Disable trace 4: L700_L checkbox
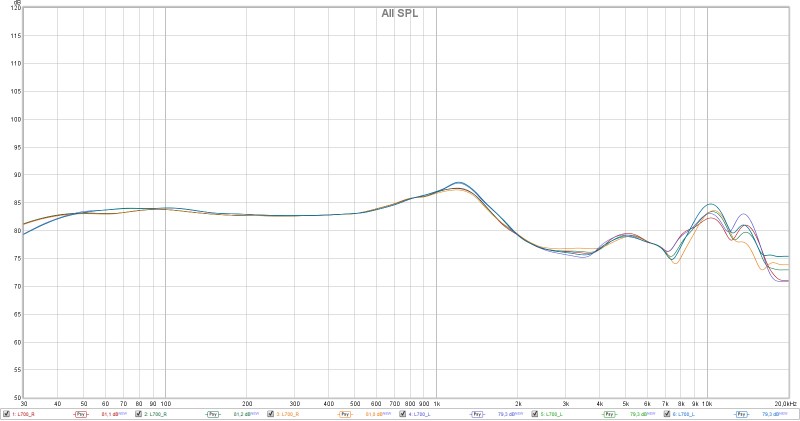 (x=402, y=414)
